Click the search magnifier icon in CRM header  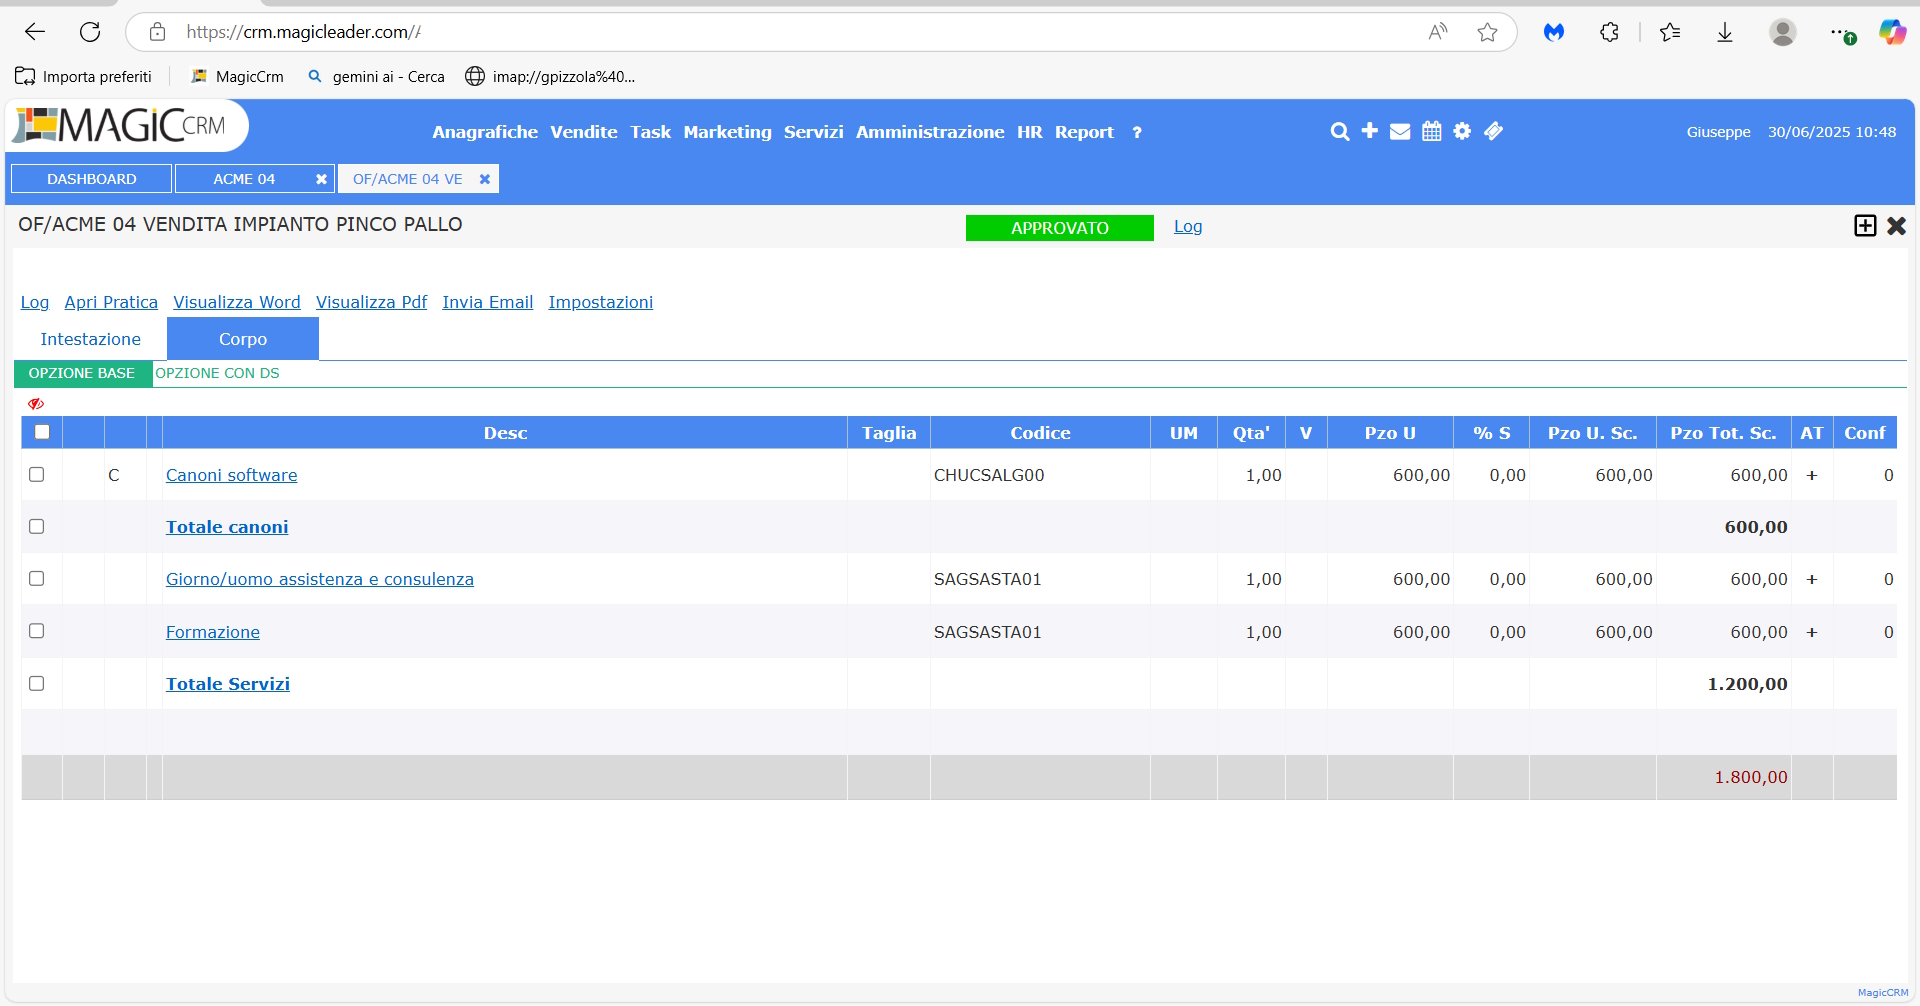click(1340, 132)
